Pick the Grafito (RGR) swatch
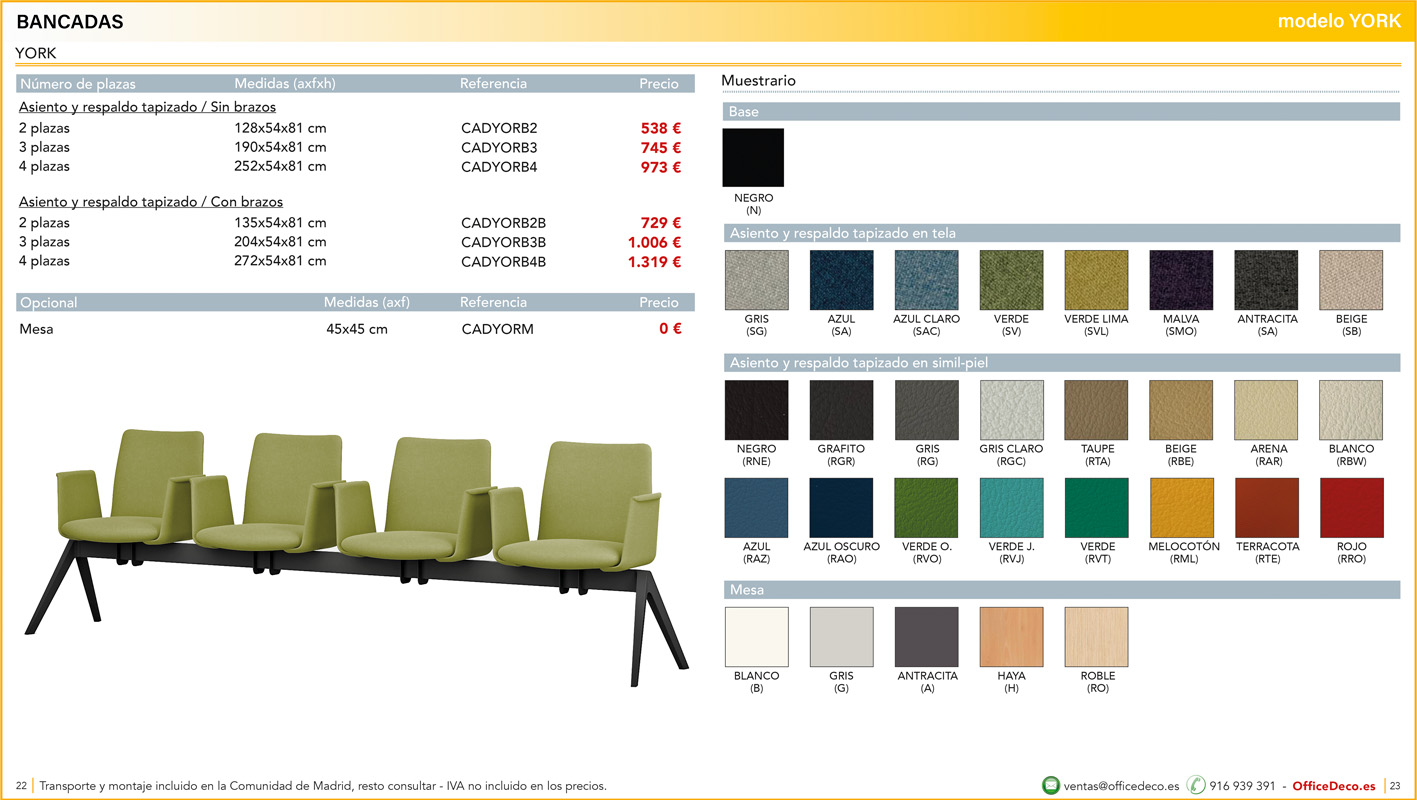 coord(841,410)
